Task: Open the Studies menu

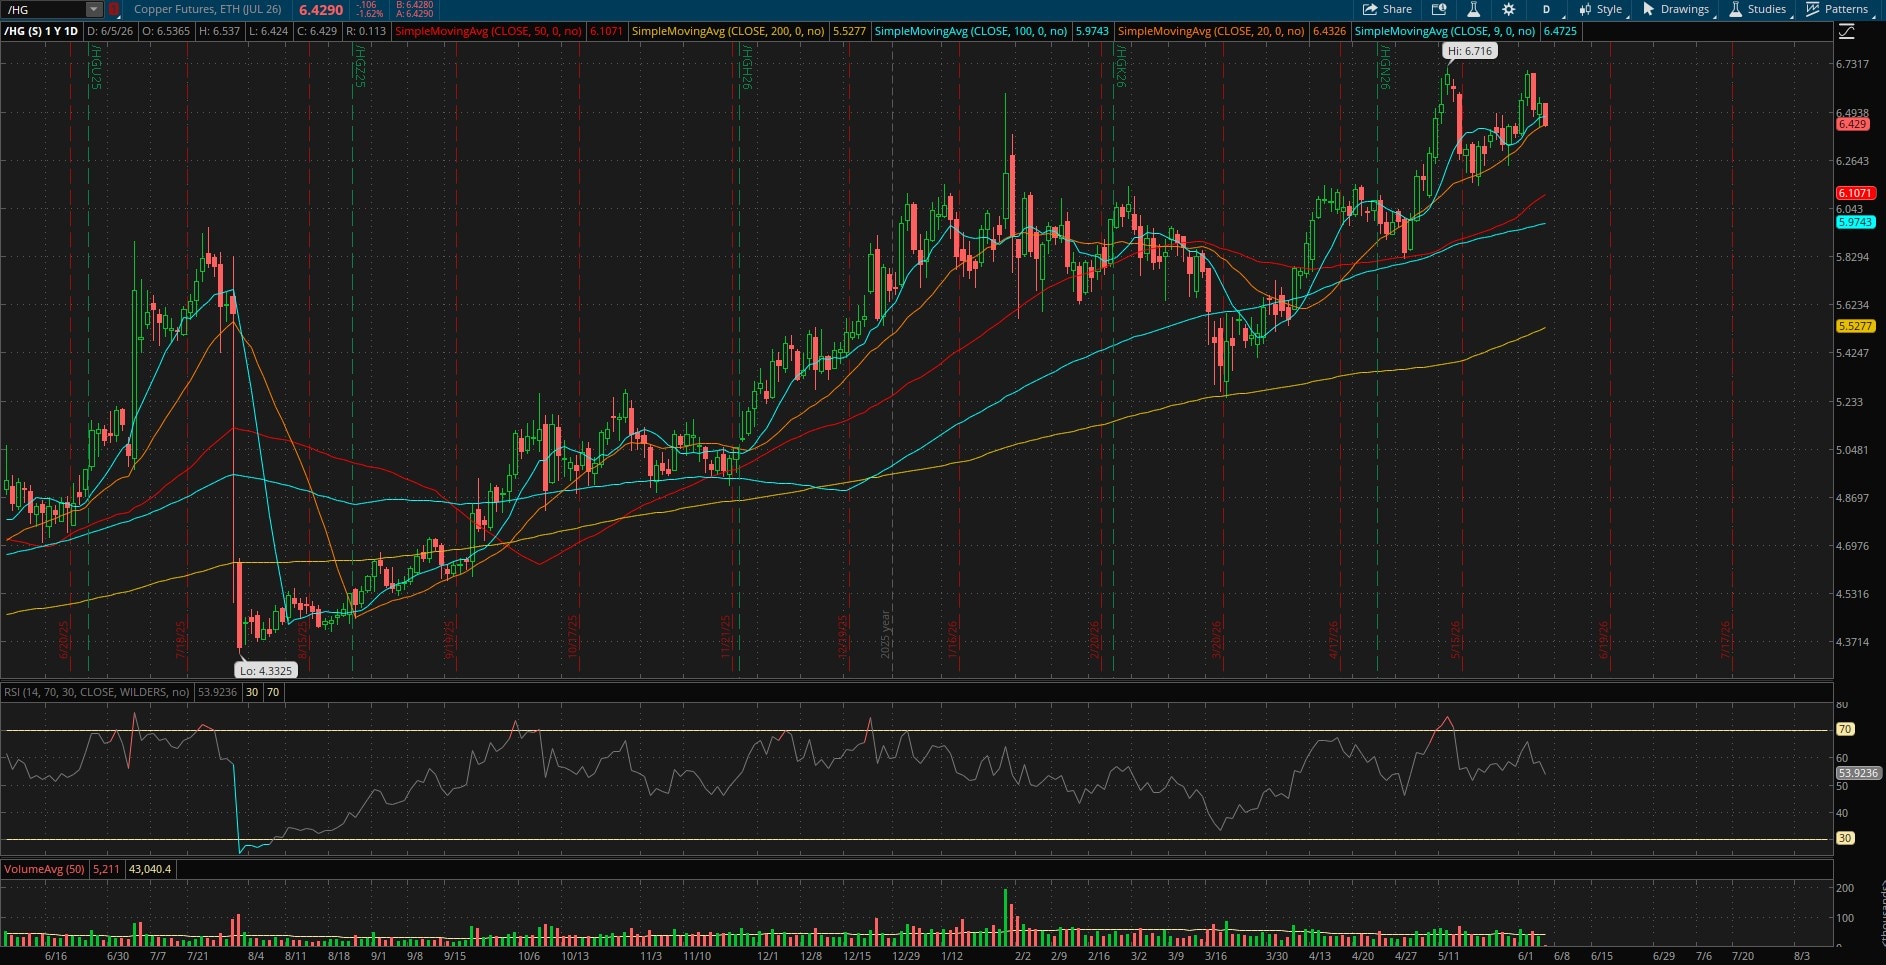Action: coord(1758,9)
